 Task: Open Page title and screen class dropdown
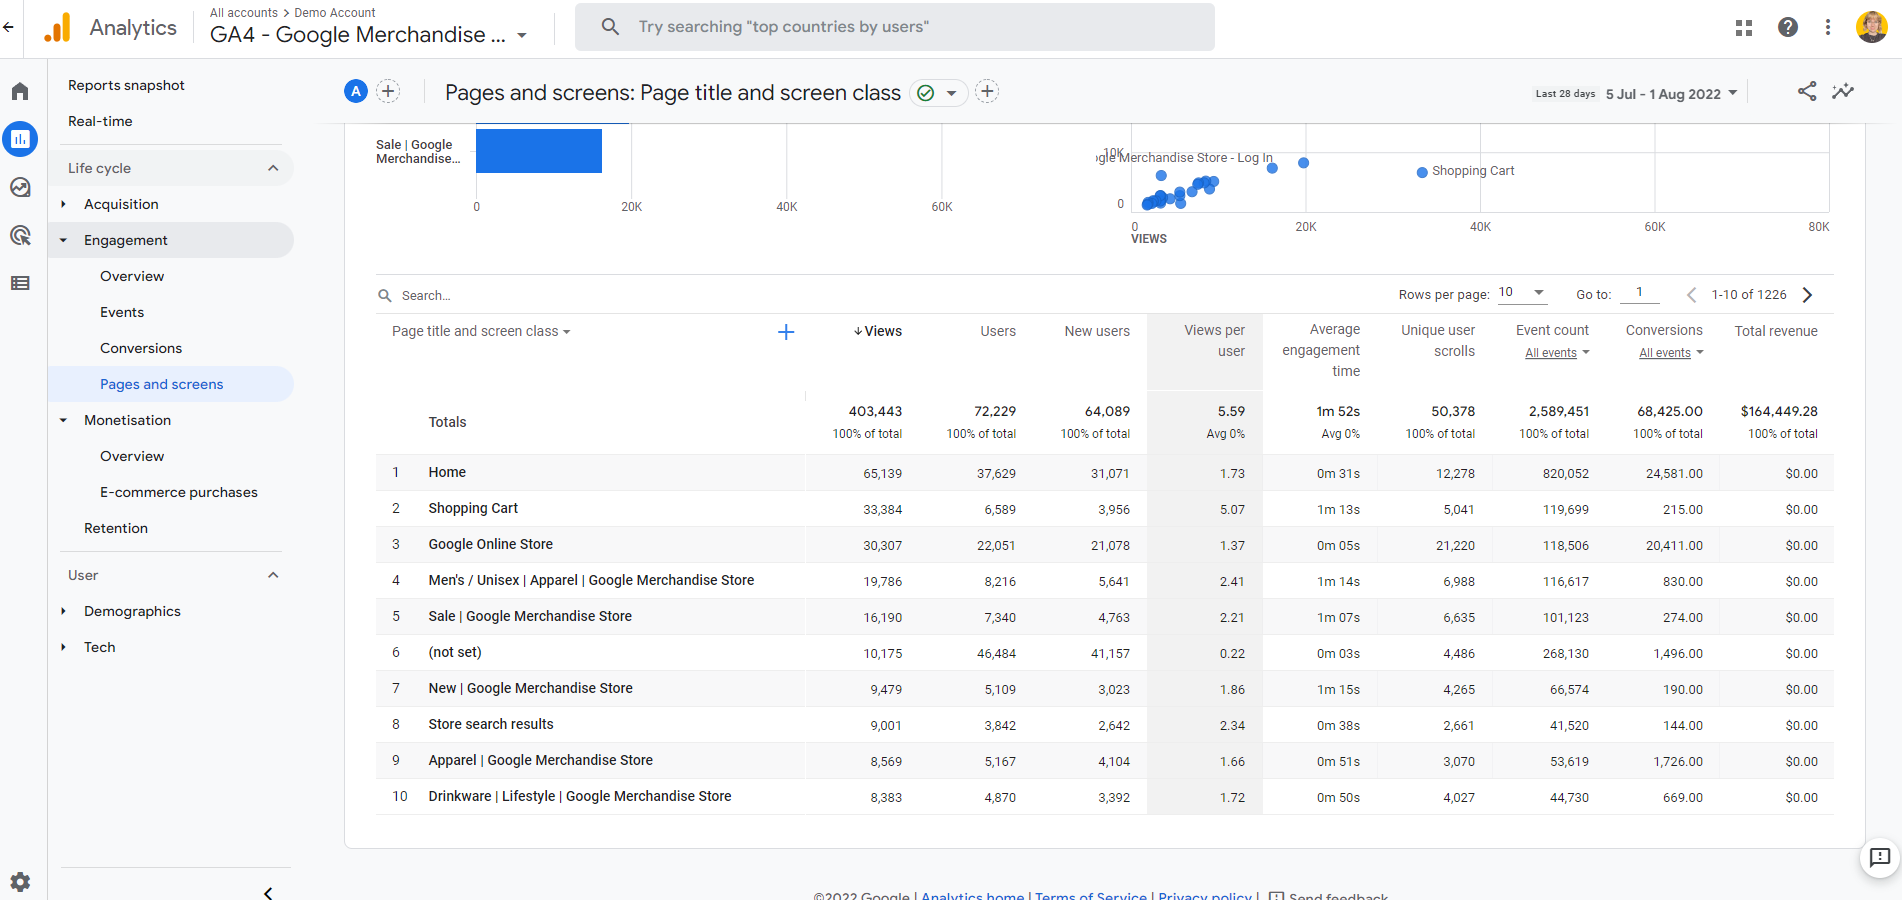(x=481, y=332)
